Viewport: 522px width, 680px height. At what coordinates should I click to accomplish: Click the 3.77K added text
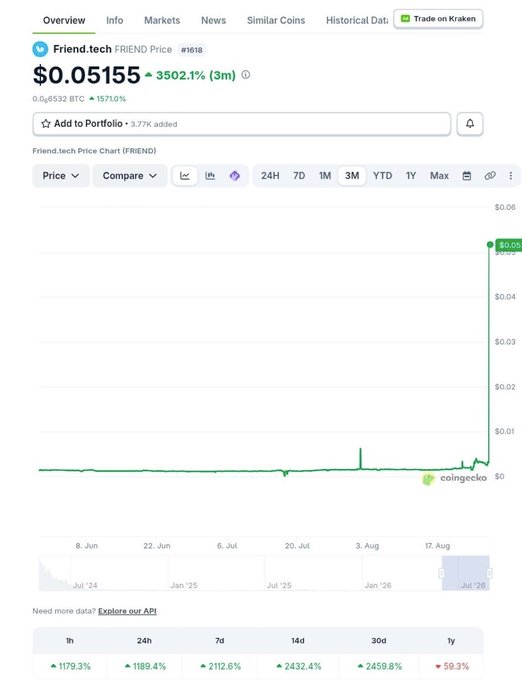point(154,124)
